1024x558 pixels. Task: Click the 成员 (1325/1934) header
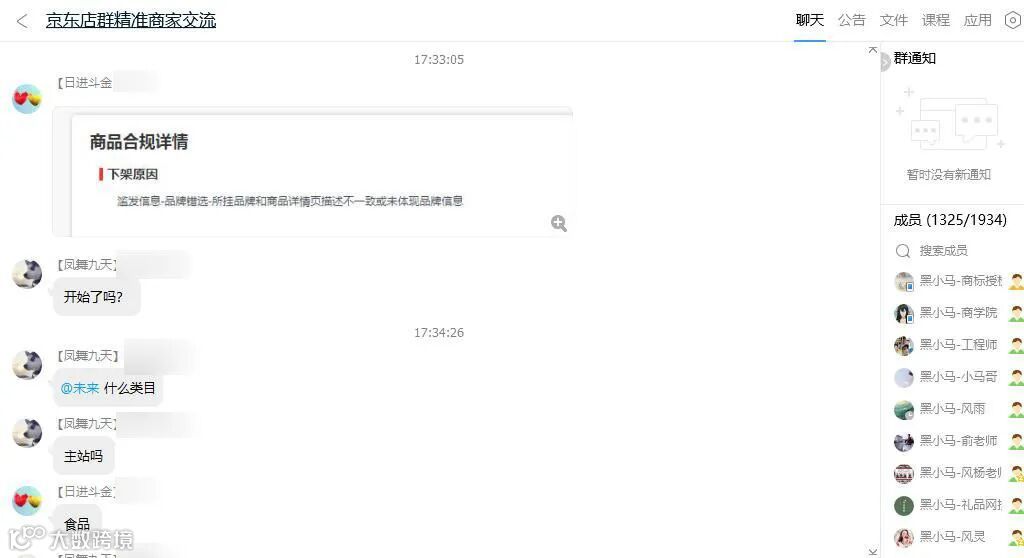coord(950,220)
